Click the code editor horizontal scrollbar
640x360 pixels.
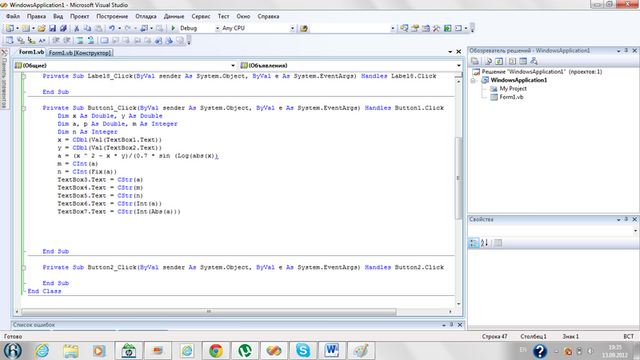click(209, 311)
